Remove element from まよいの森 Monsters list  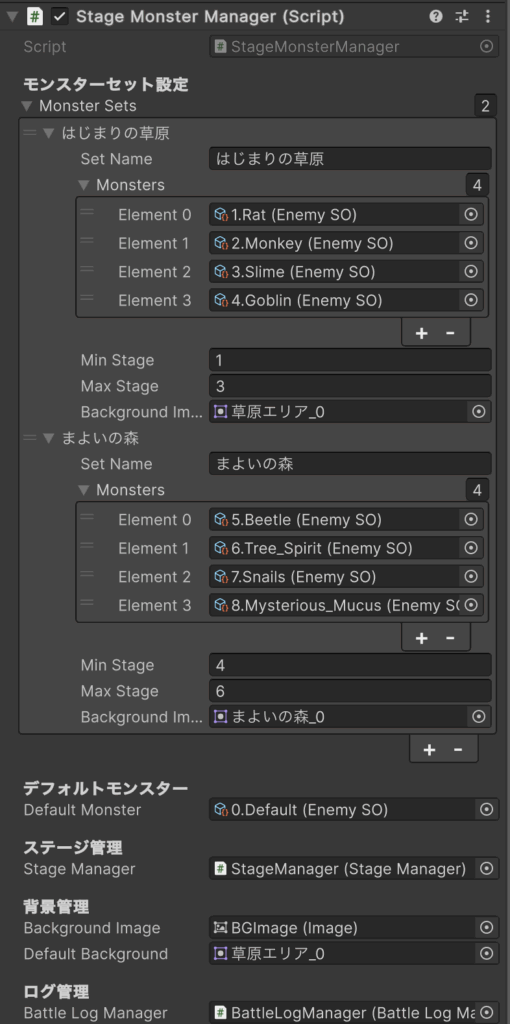click(450, 638)
